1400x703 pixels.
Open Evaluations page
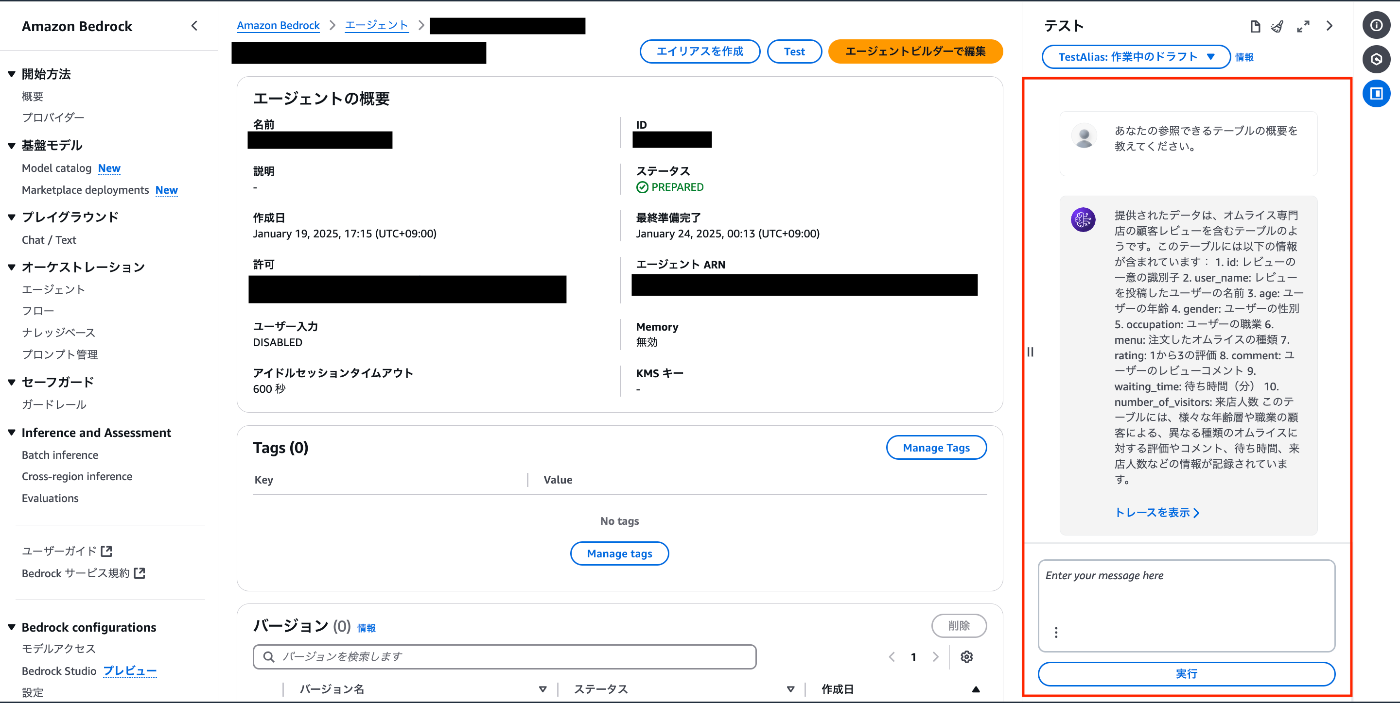(x=50, y=498)
